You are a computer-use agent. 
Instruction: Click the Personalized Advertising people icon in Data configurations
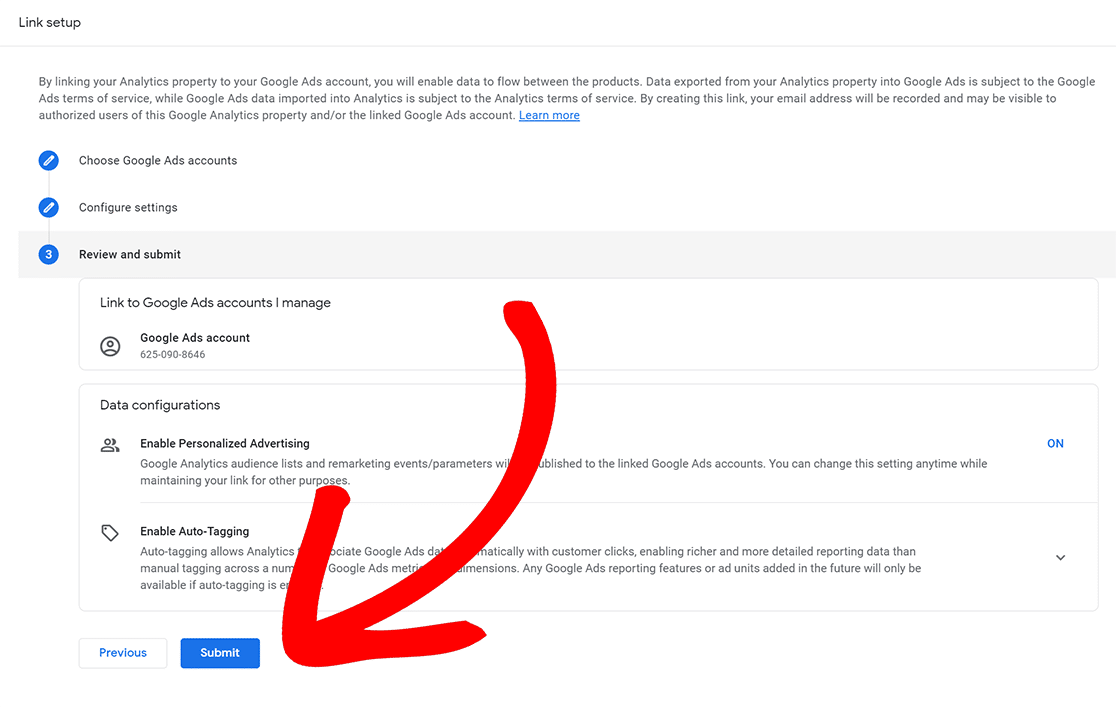pos(110,443)
